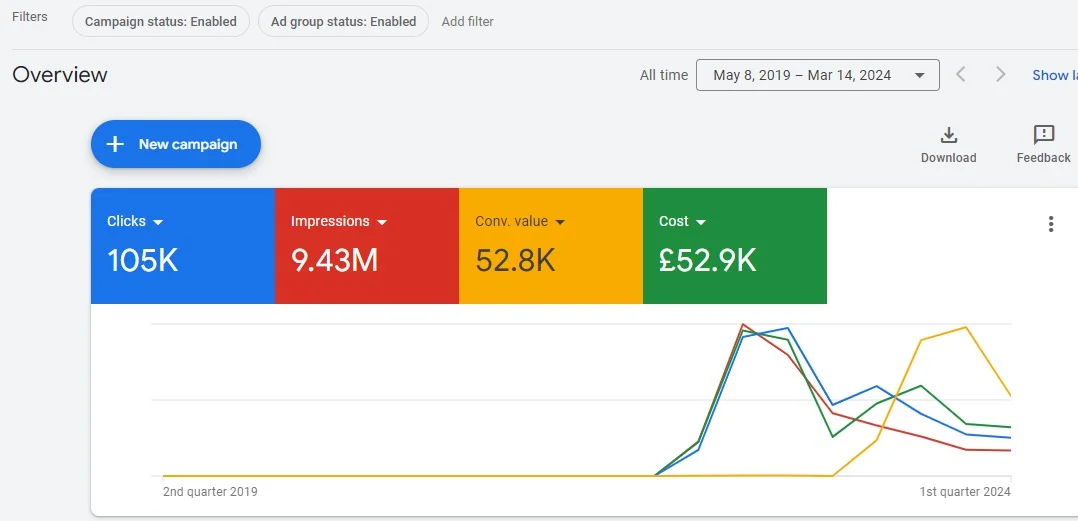Select the red 9.43M impressions value

(x=334, y=261)
